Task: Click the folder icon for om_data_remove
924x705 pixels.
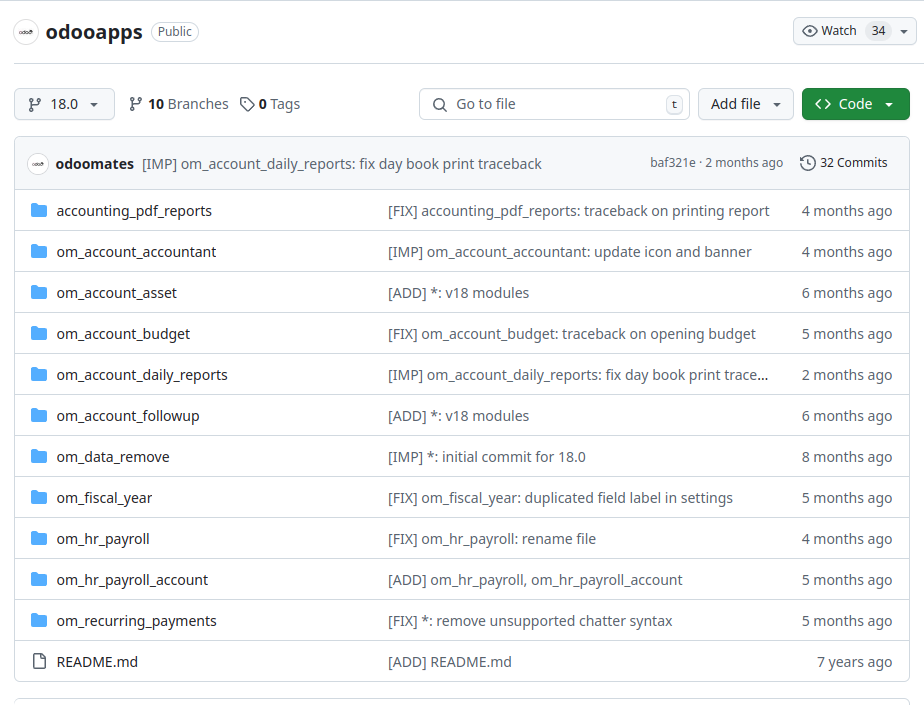Action: [x=39, y=456]
